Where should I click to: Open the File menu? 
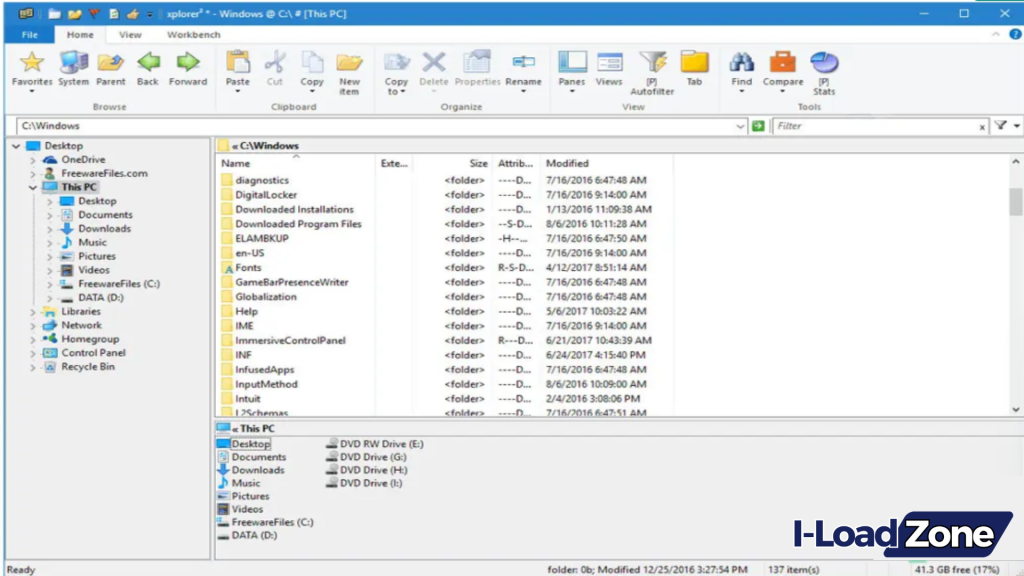point(30,34)
